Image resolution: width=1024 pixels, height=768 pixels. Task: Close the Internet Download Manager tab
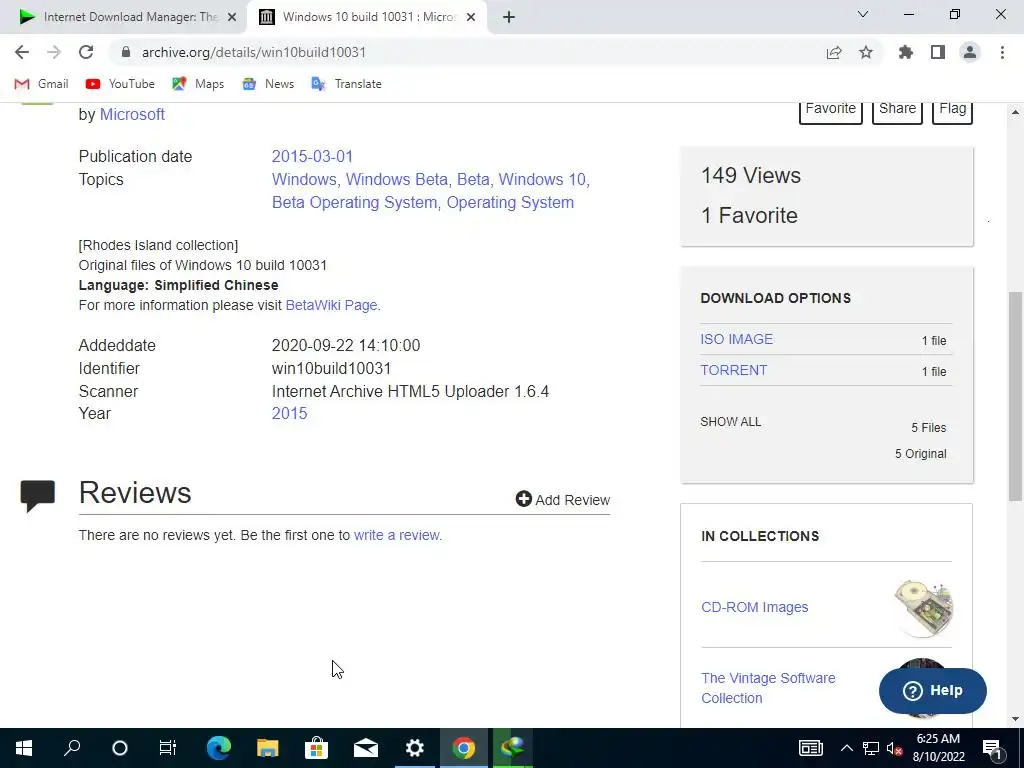coord(232,18)
